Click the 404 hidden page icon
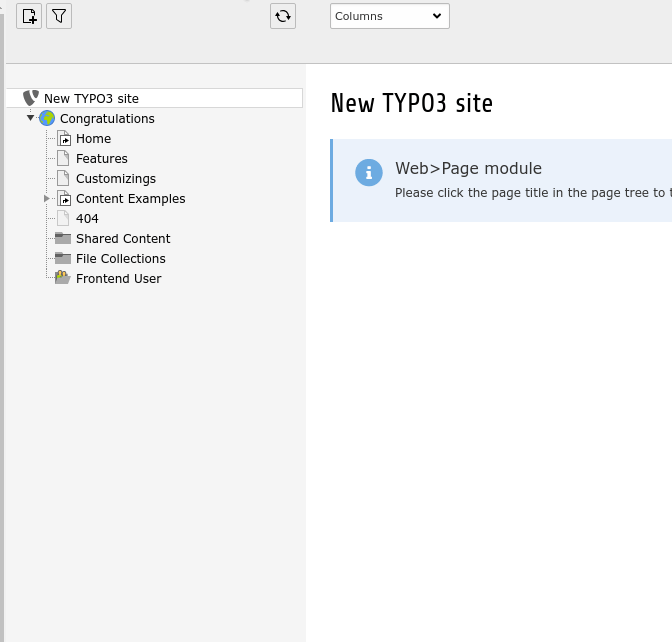The height and width of the screenshot is (642, 672). click(x=63, y=218)
